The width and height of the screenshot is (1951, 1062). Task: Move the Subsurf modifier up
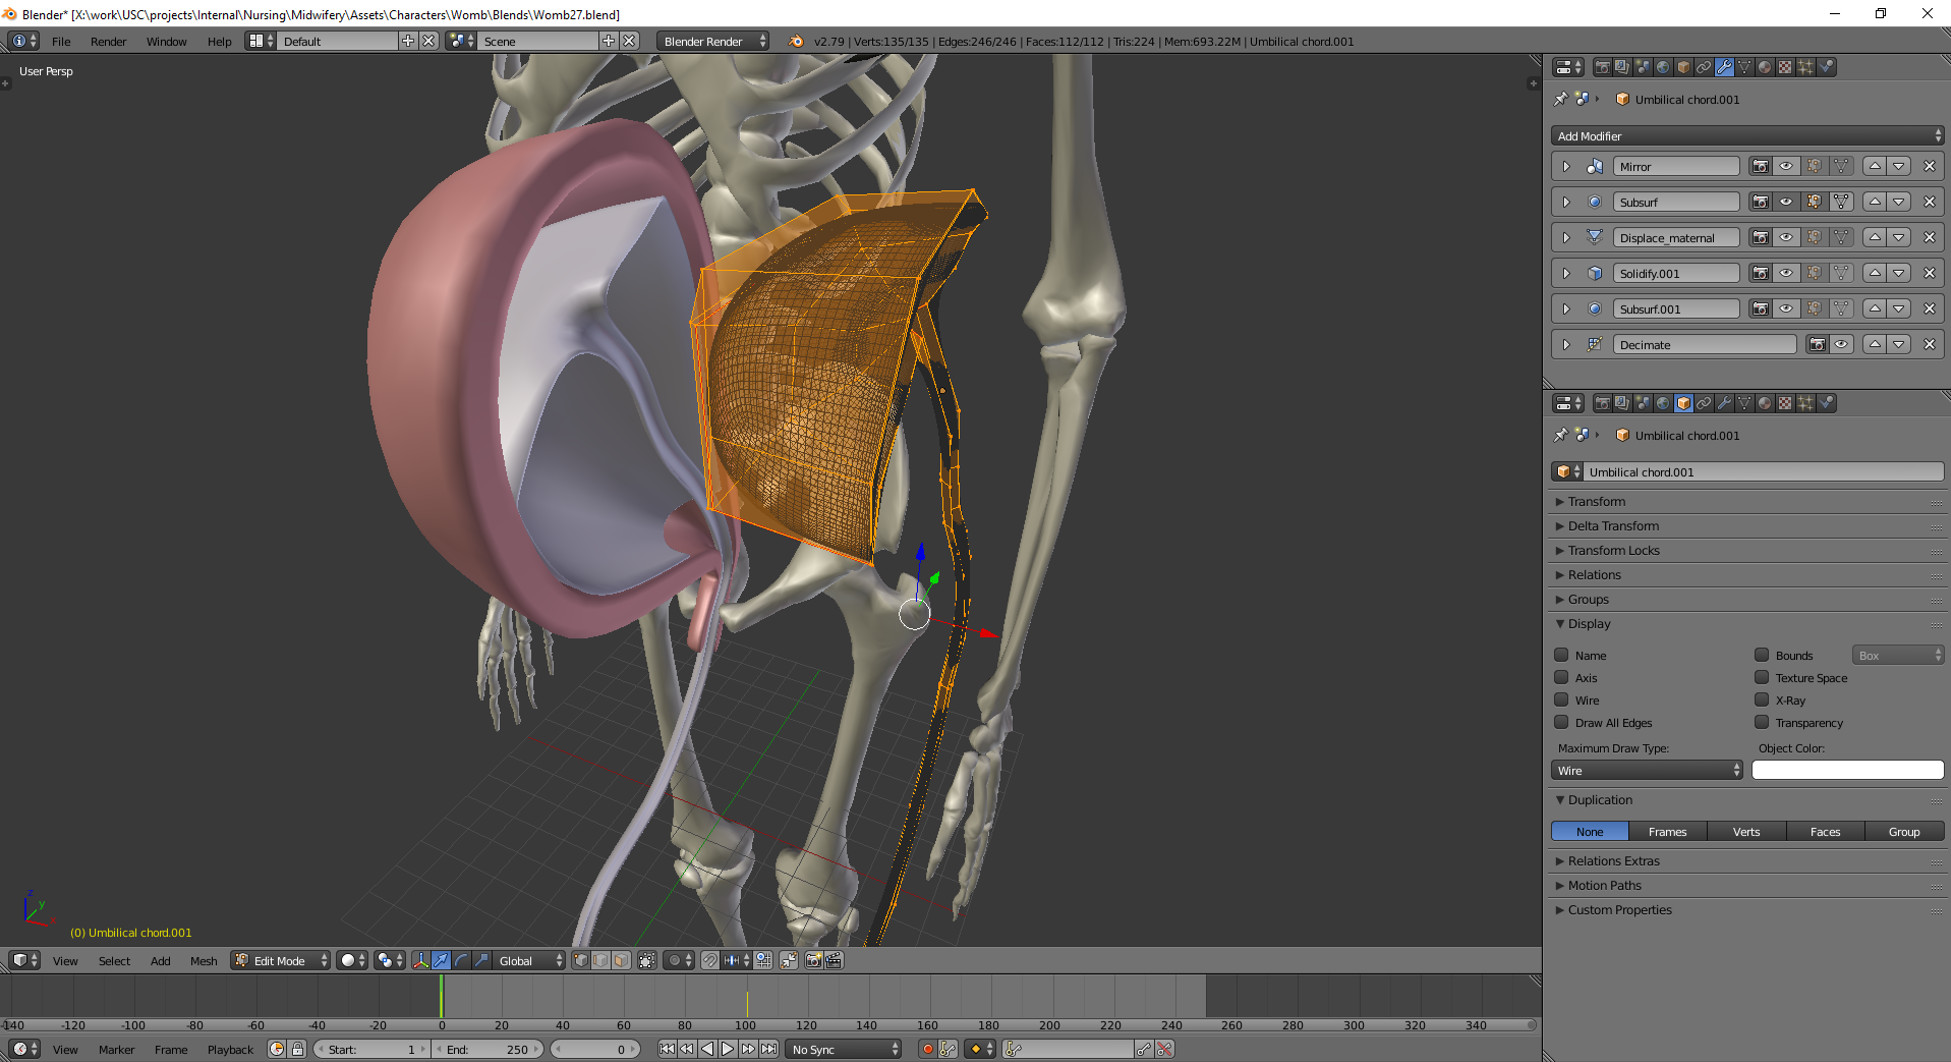[x=1875, y=202]
